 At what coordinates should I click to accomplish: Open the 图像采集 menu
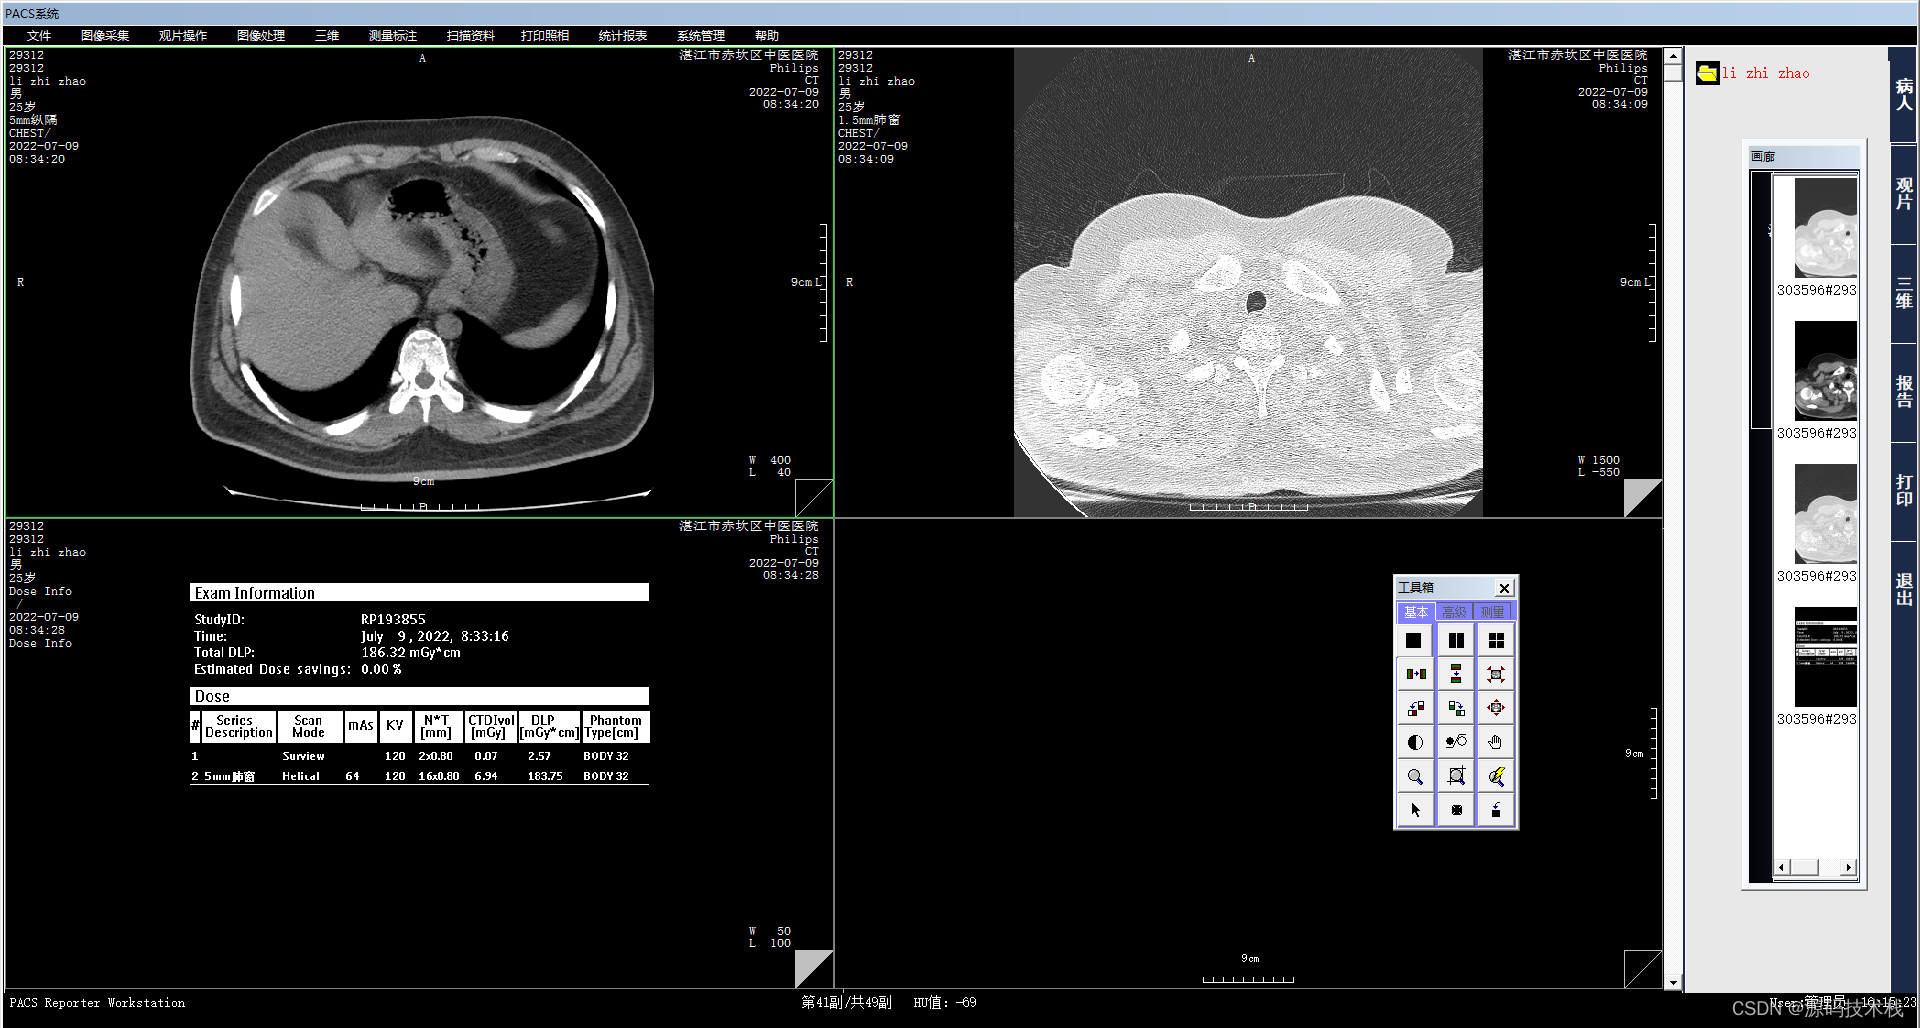pyautogui.click(x=105, y=36)
